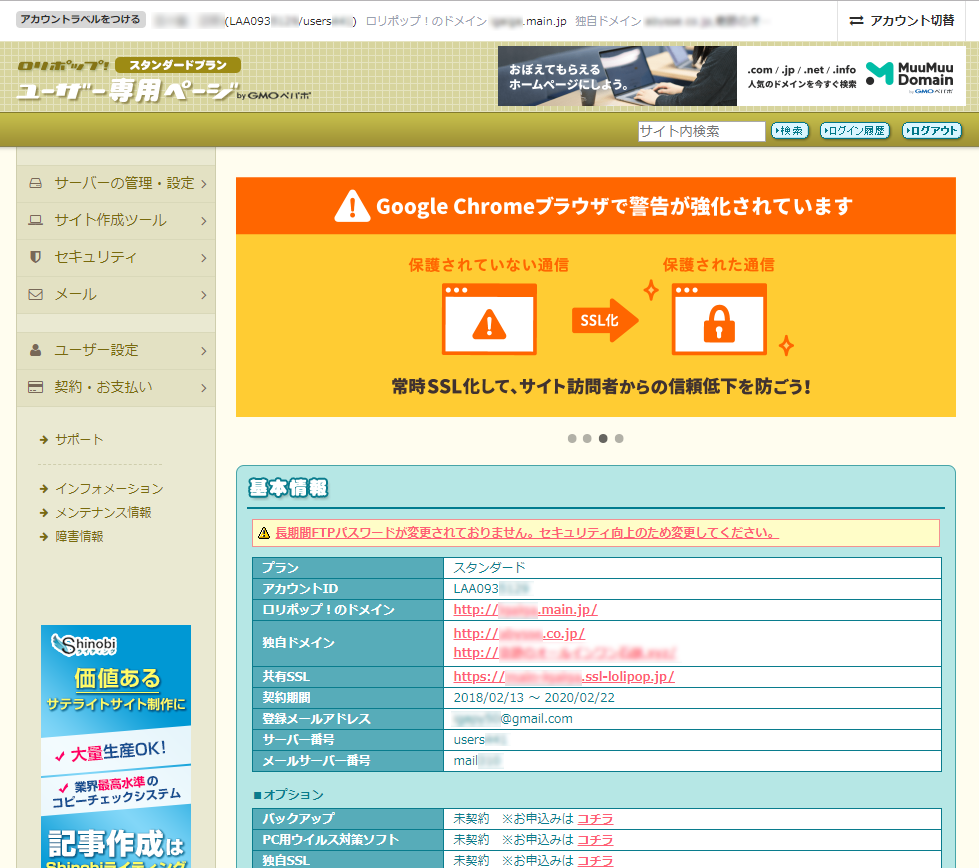The height and width of the screenshot is (868, 979).
Task: Click the warning triangle in FTP password notice
Action: [264, 533]
